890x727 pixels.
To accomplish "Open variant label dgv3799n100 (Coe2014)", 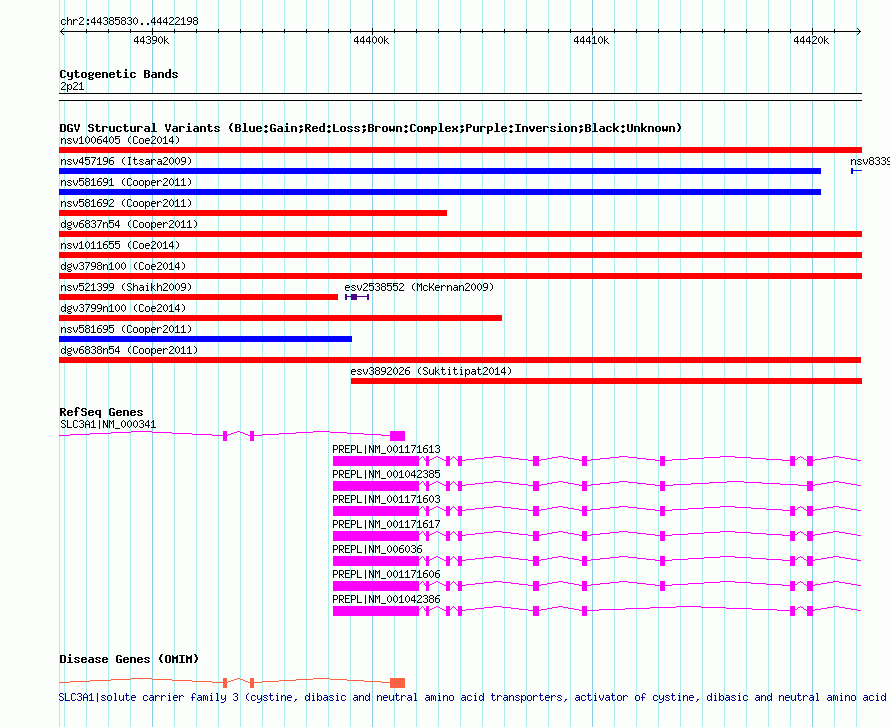I will 123,308.
